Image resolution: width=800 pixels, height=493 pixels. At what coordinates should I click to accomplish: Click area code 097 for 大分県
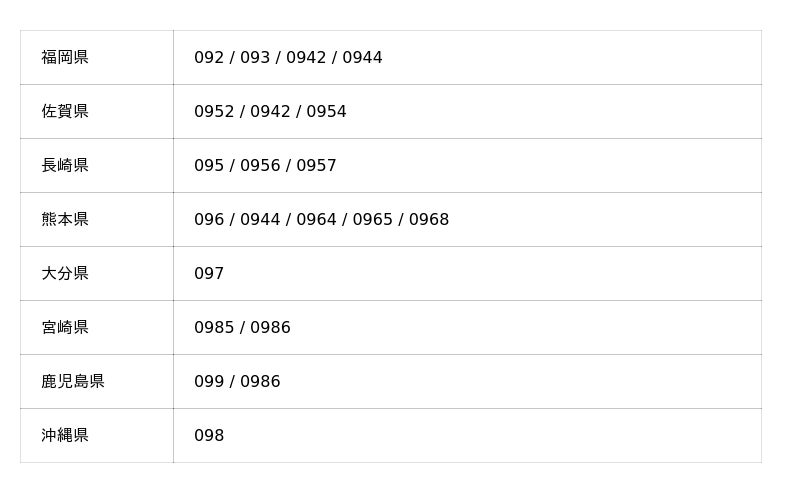click(209, 274)
